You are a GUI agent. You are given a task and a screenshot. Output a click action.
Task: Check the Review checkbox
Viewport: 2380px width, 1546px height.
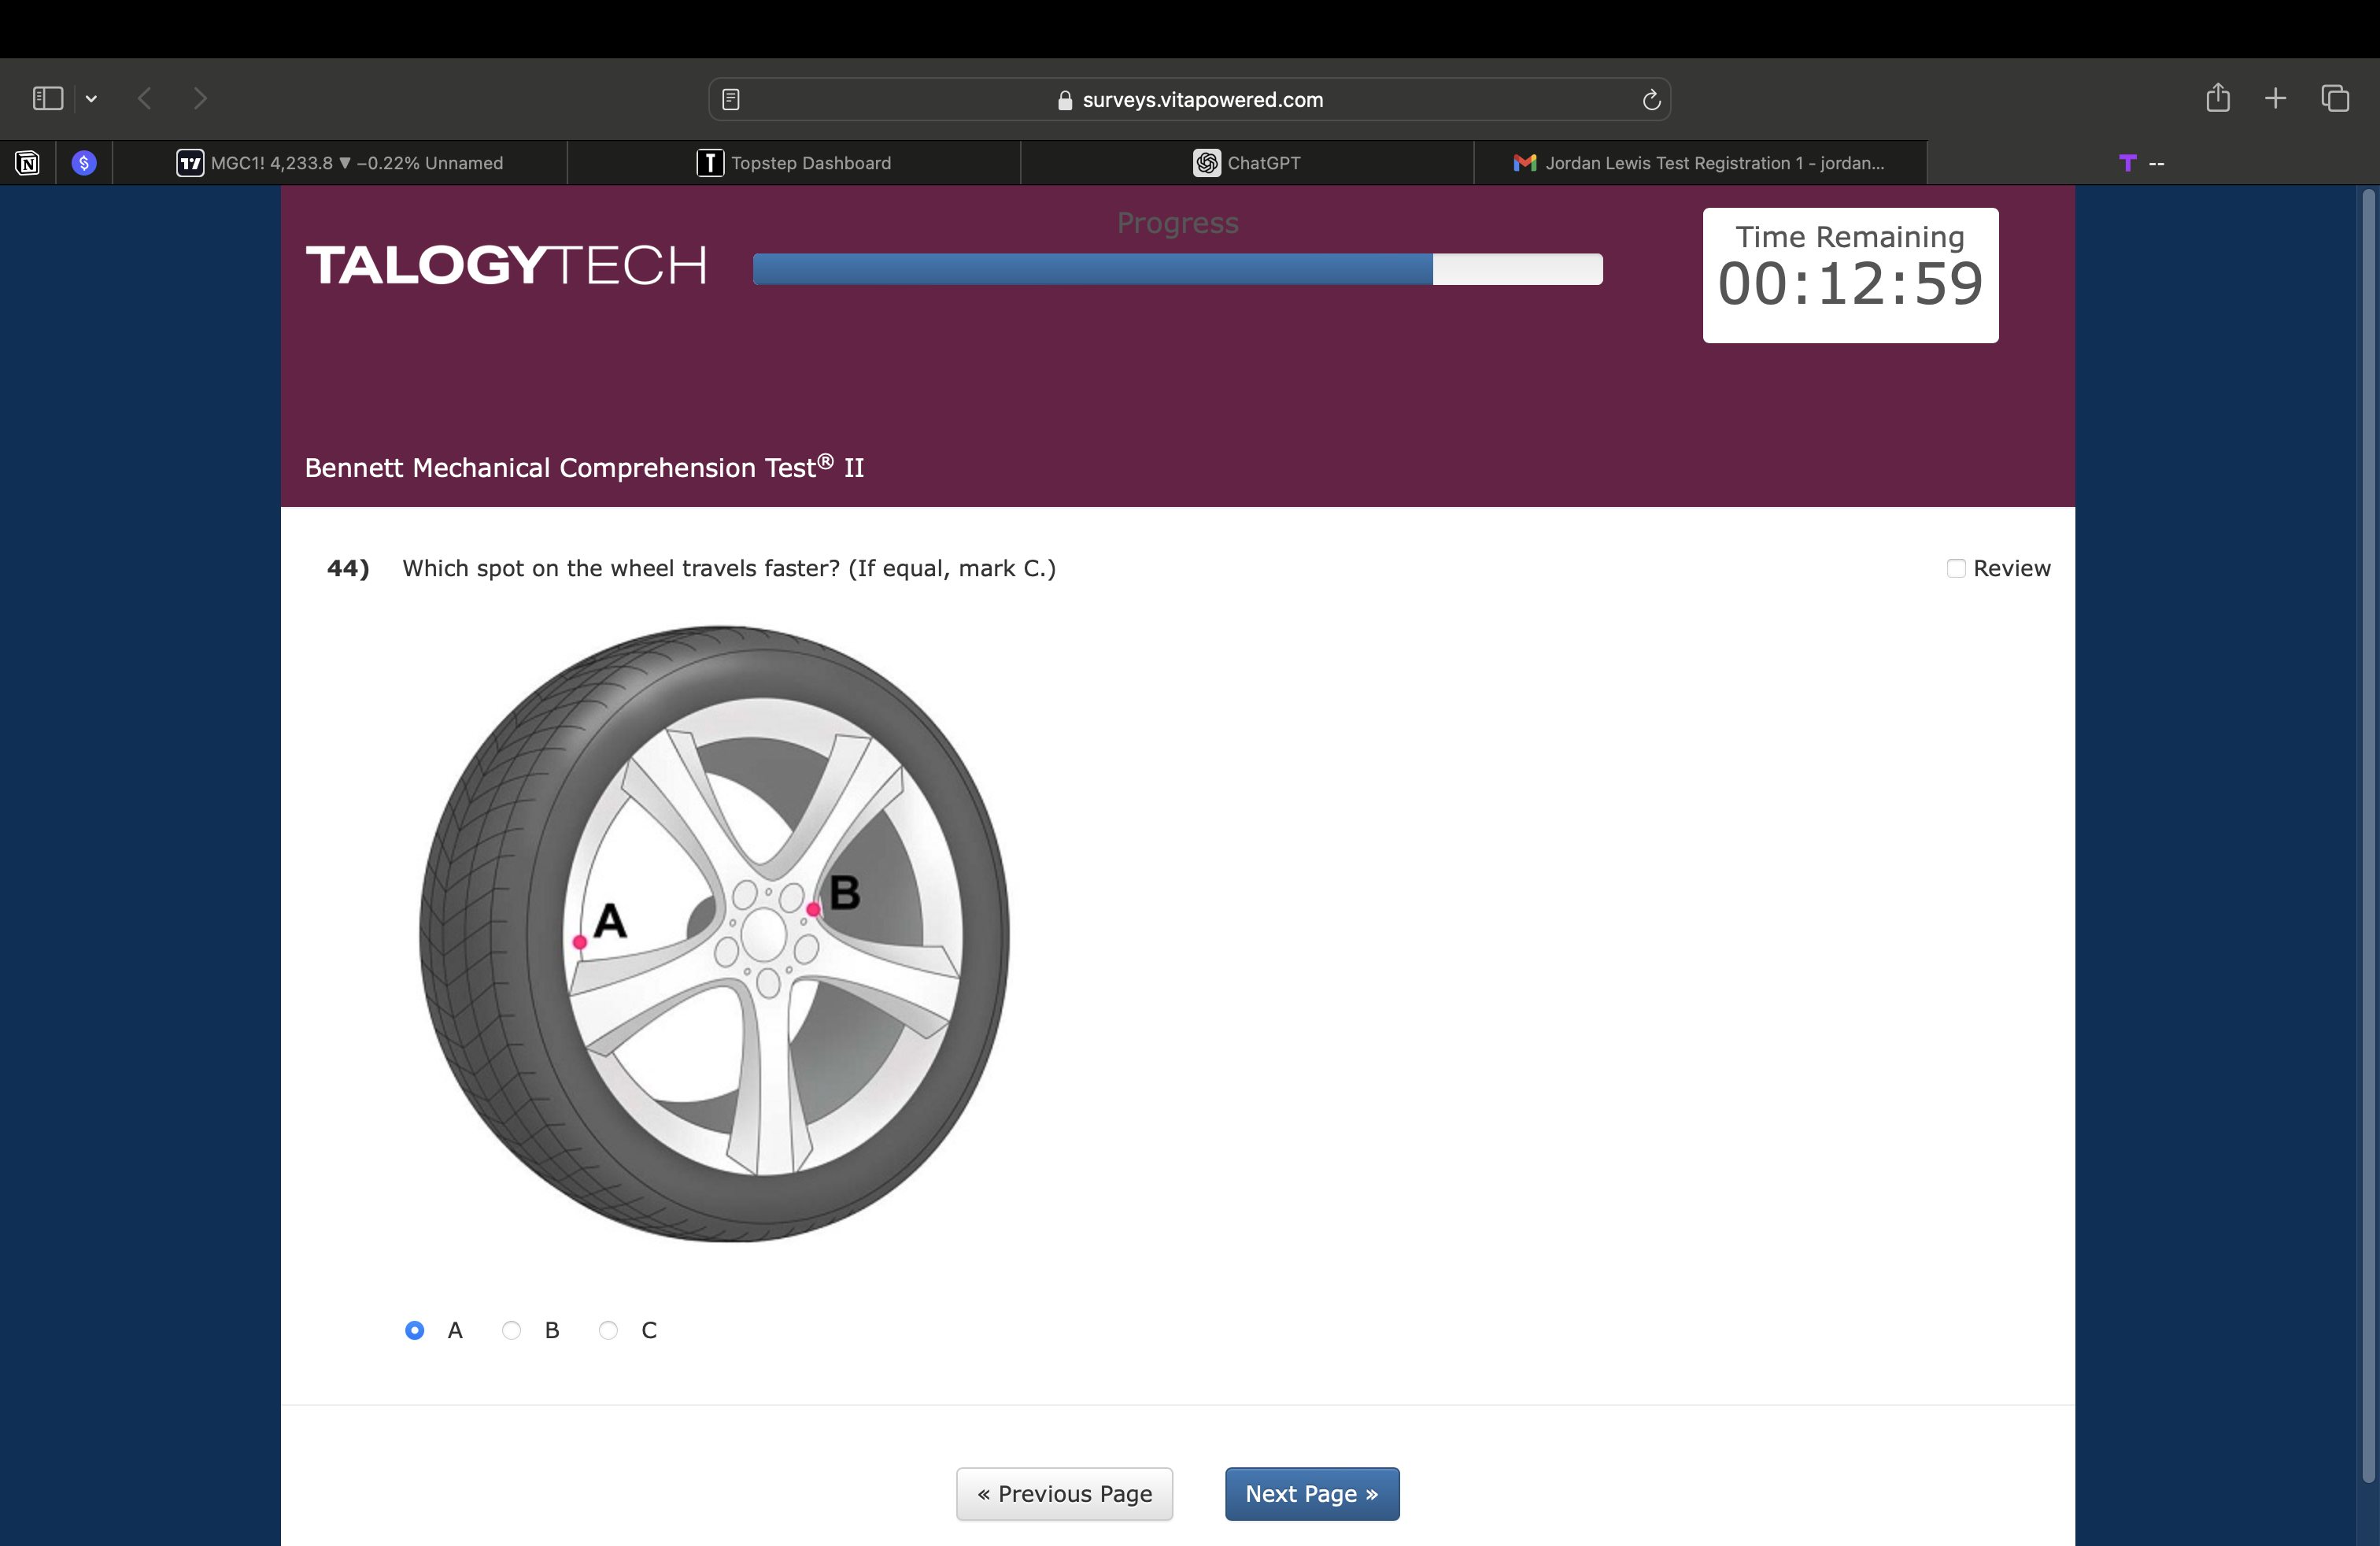(1956, 568)
